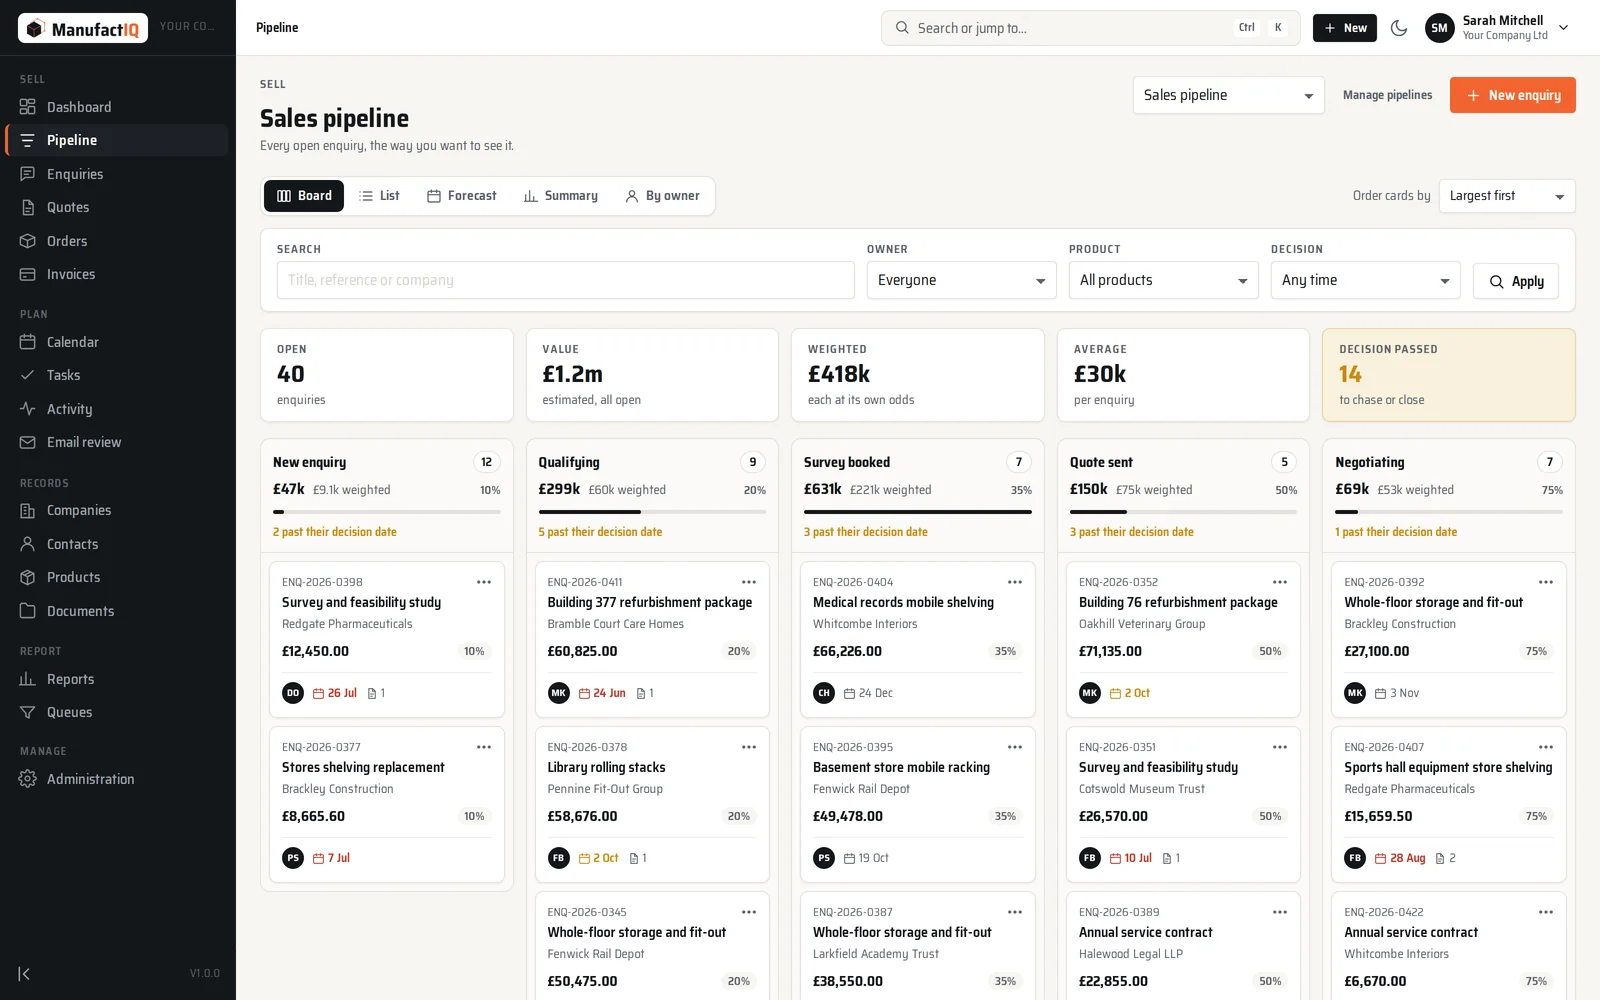Click the New button in top bar
Viewport: 1600px width, 1000px height.
(x=1344, y=28)
